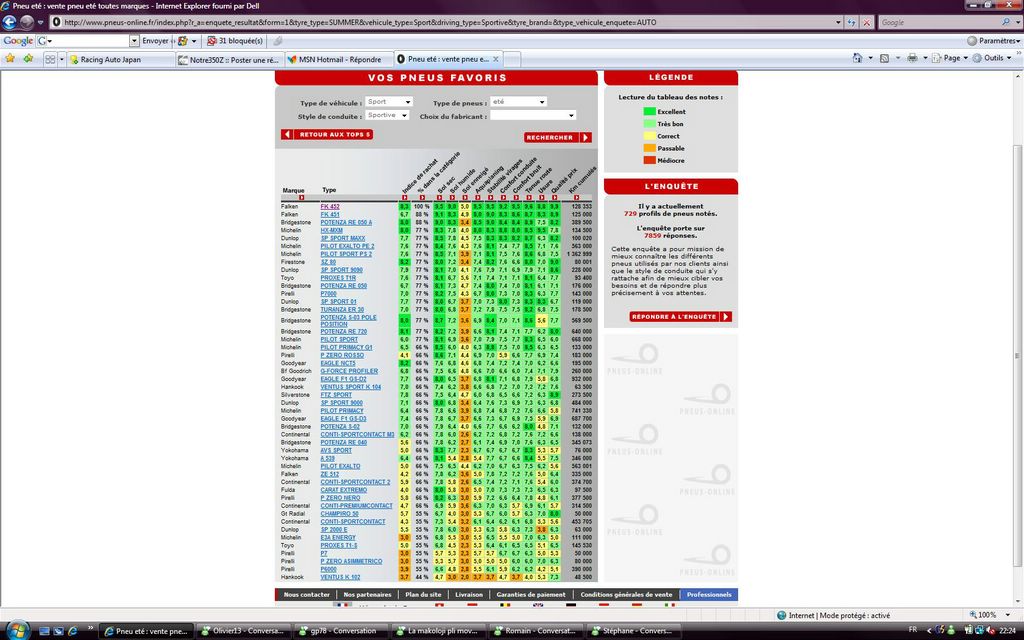Image resolution: width=1024 pixels, height=640 pixels.
Task: Open the Paramètres dropdown in Google toolbar
Action: 993,40
